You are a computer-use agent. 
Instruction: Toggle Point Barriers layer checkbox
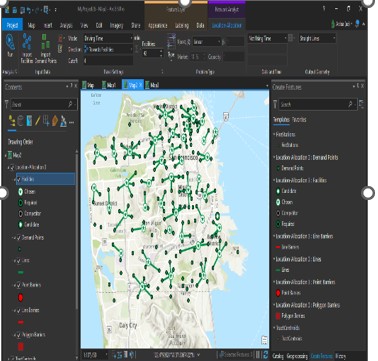click(19, 285)
